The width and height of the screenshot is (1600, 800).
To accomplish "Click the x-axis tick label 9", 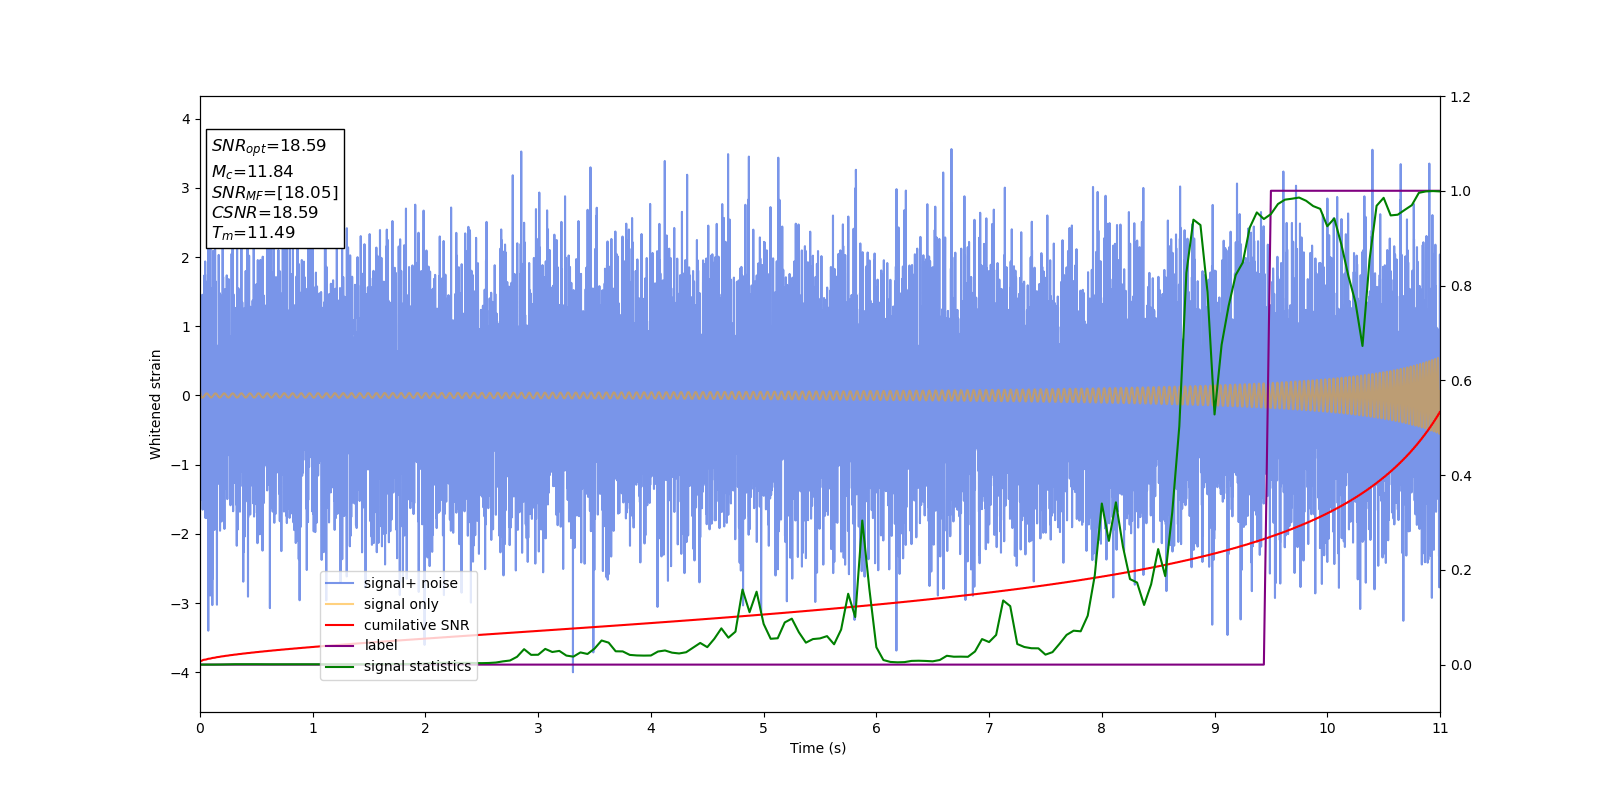I will (1215, 728).
